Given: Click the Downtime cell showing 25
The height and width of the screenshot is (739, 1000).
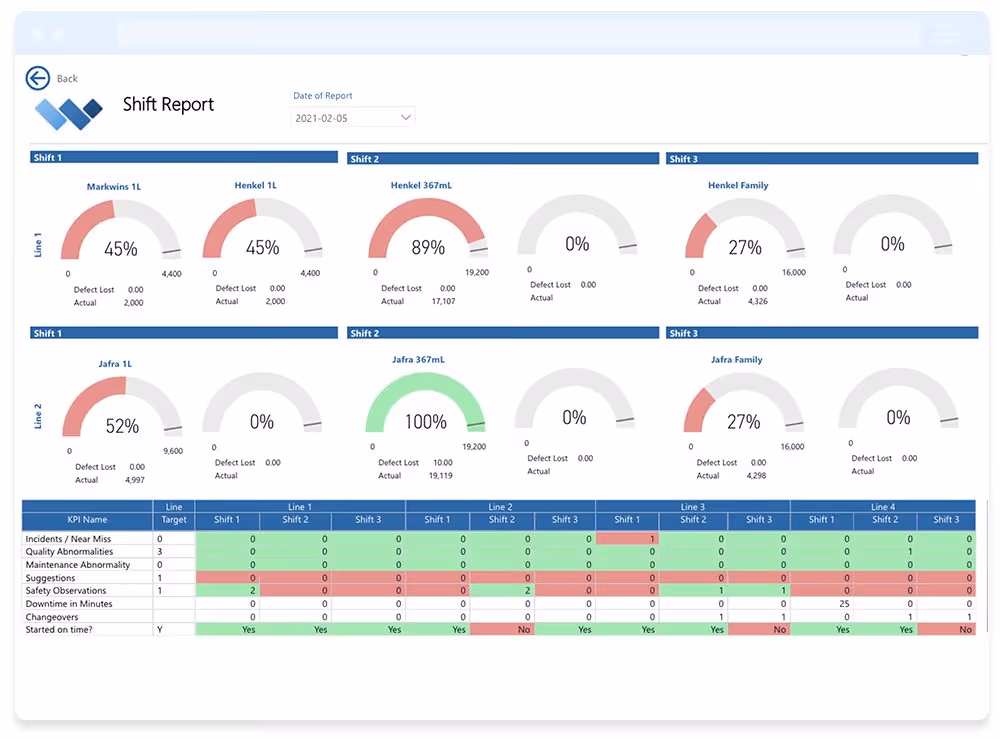Looking at the screenshot, I should click(x=821, y=604).
